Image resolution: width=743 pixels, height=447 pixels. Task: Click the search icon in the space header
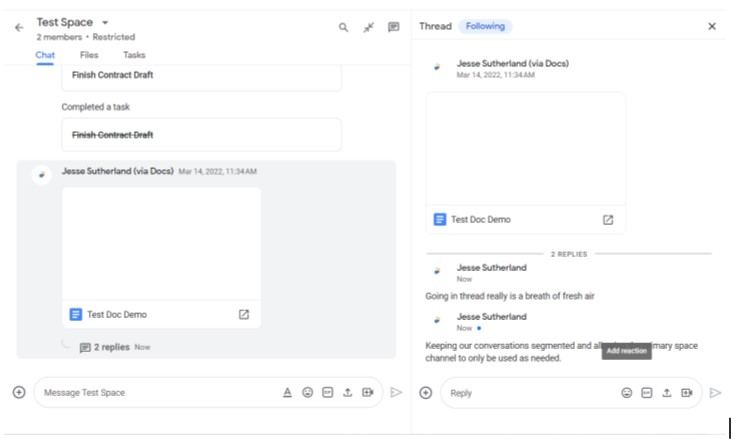point(343,27)
